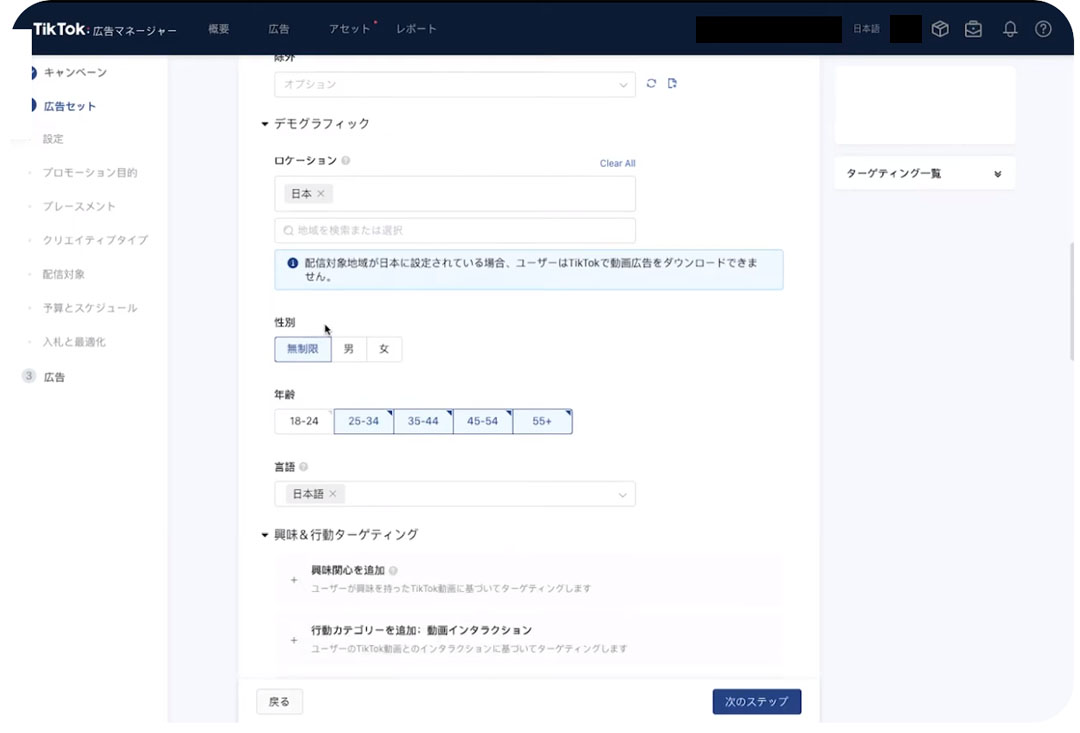Enable the 18-24 age group
The width and height of the screenshot is (1080, 733).
click(302, 421)
